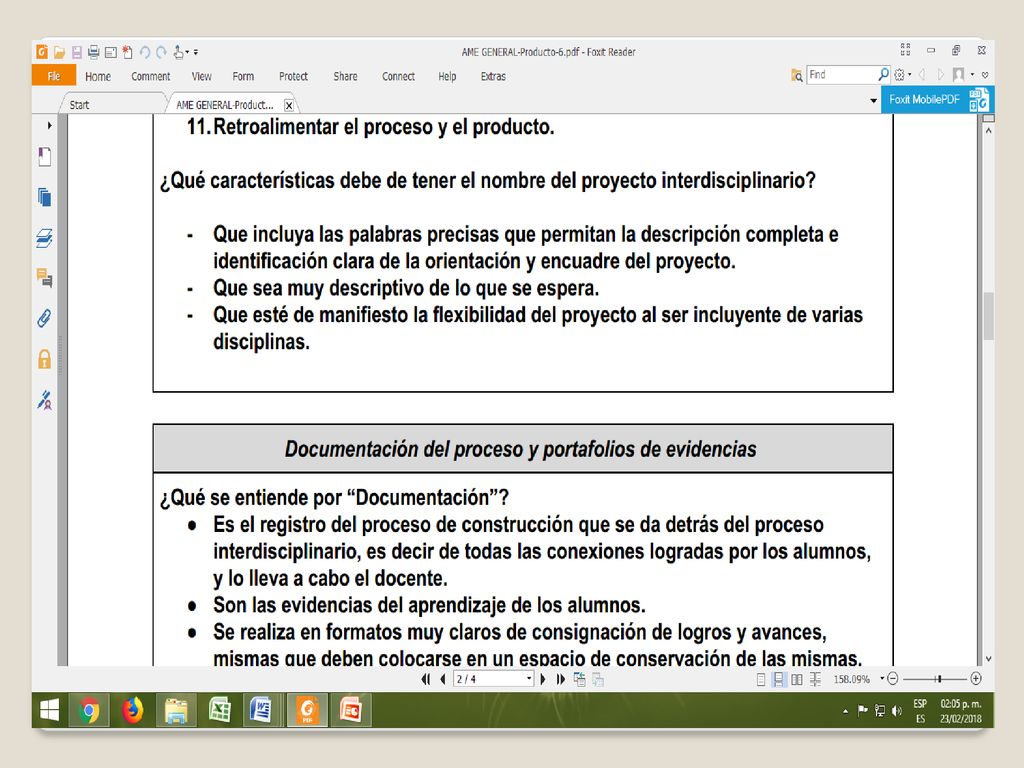Viewport: 1024px width, 768px height.
Task: Click the scroll up arrow
Action: click(x=989, y=131)
